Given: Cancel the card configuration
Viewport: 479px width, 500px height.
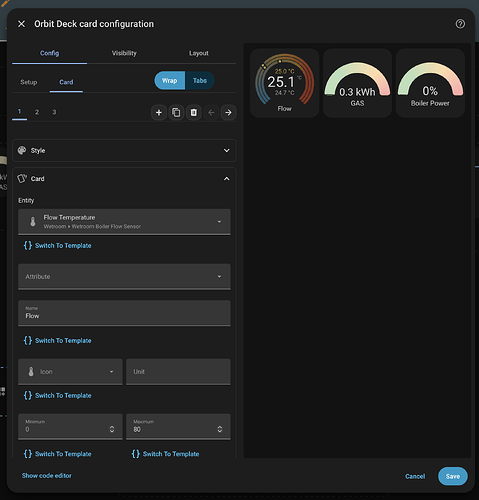Looking at the screenshot, I should click(x=415, y=476).
